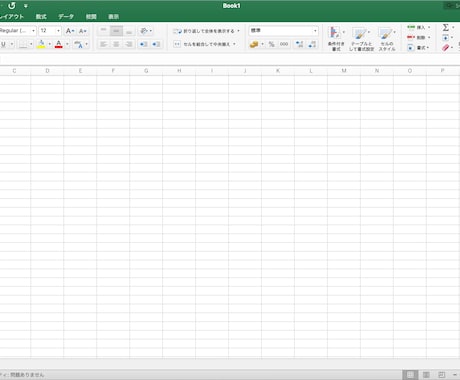Image resolution: width=460 pixels, height=380 pixels.
Task: Apply the red font color
Action: coord(59,44)
